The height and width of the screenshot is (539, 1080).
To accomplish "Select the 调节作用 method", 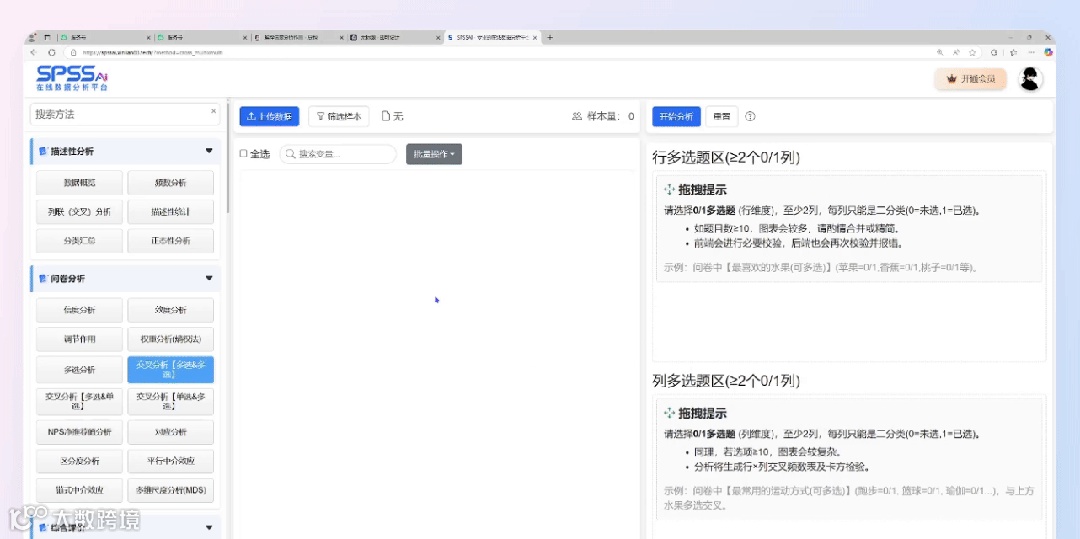I will (79, 339).
